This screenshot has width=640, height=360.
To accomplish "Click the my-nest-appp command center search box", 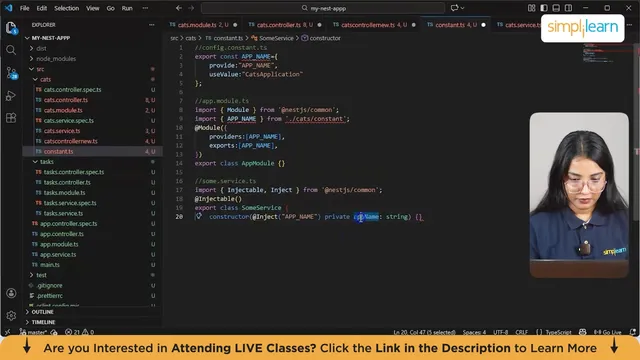I will point(322,8).
